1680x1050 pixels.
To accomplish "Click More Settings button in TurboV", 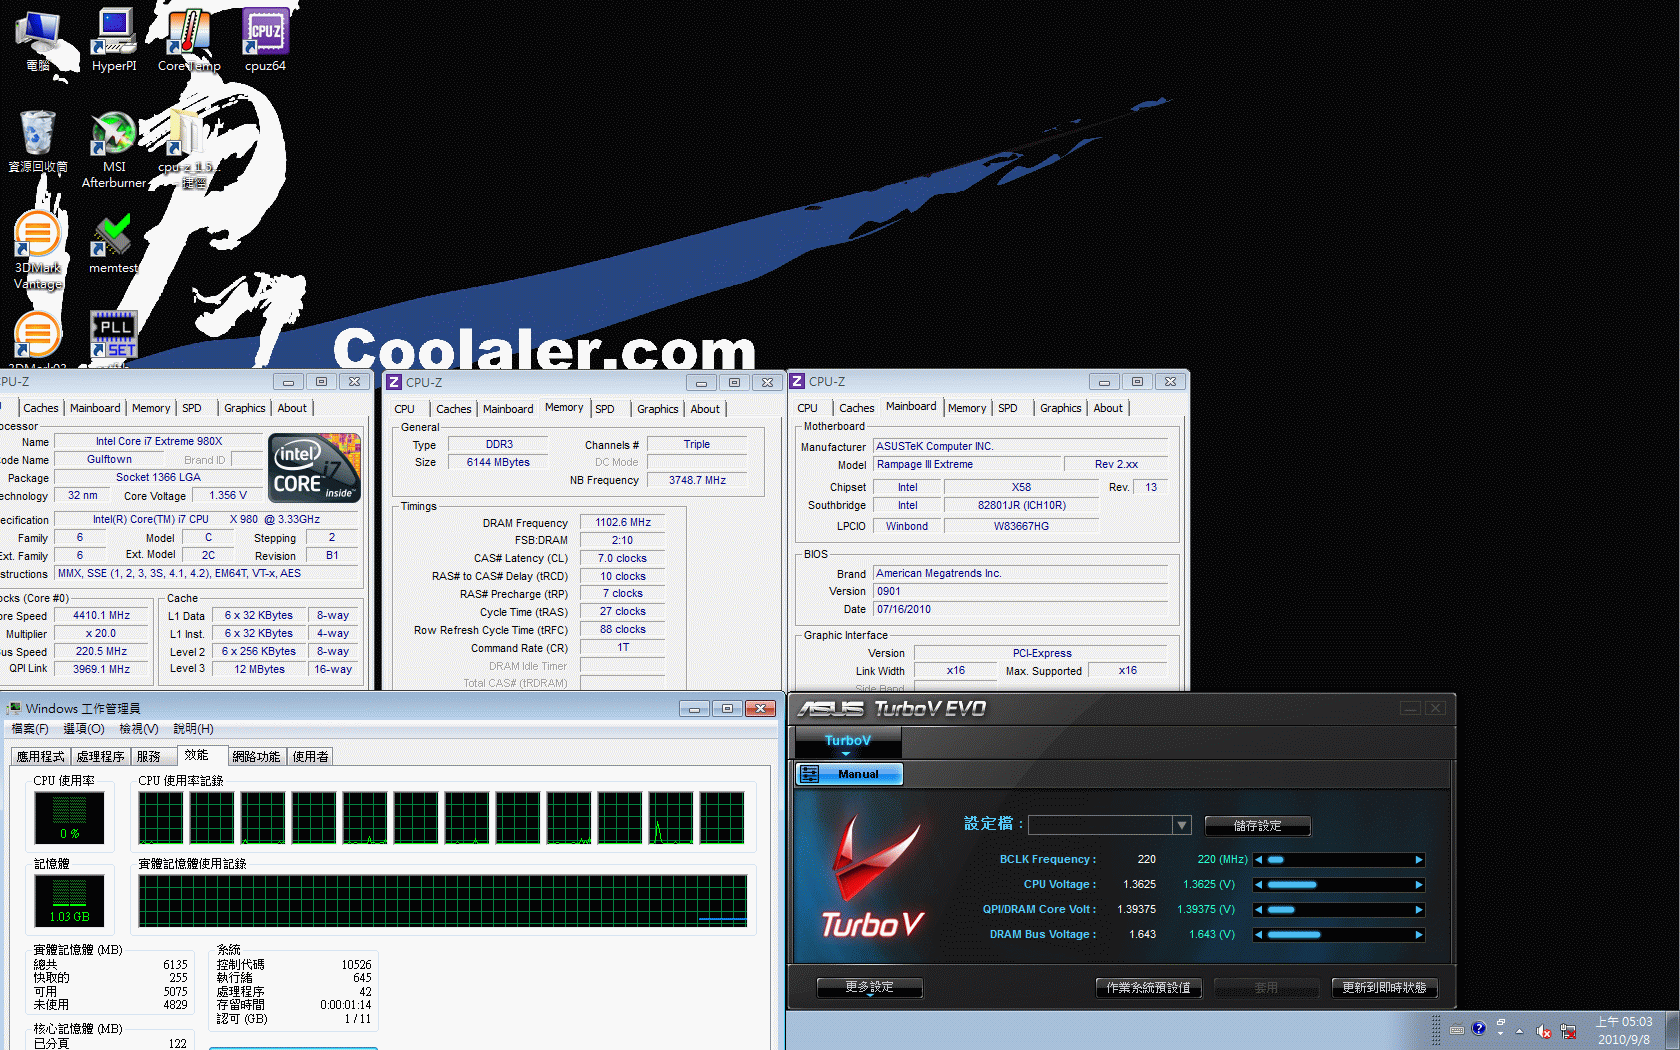I will point(869,987).
